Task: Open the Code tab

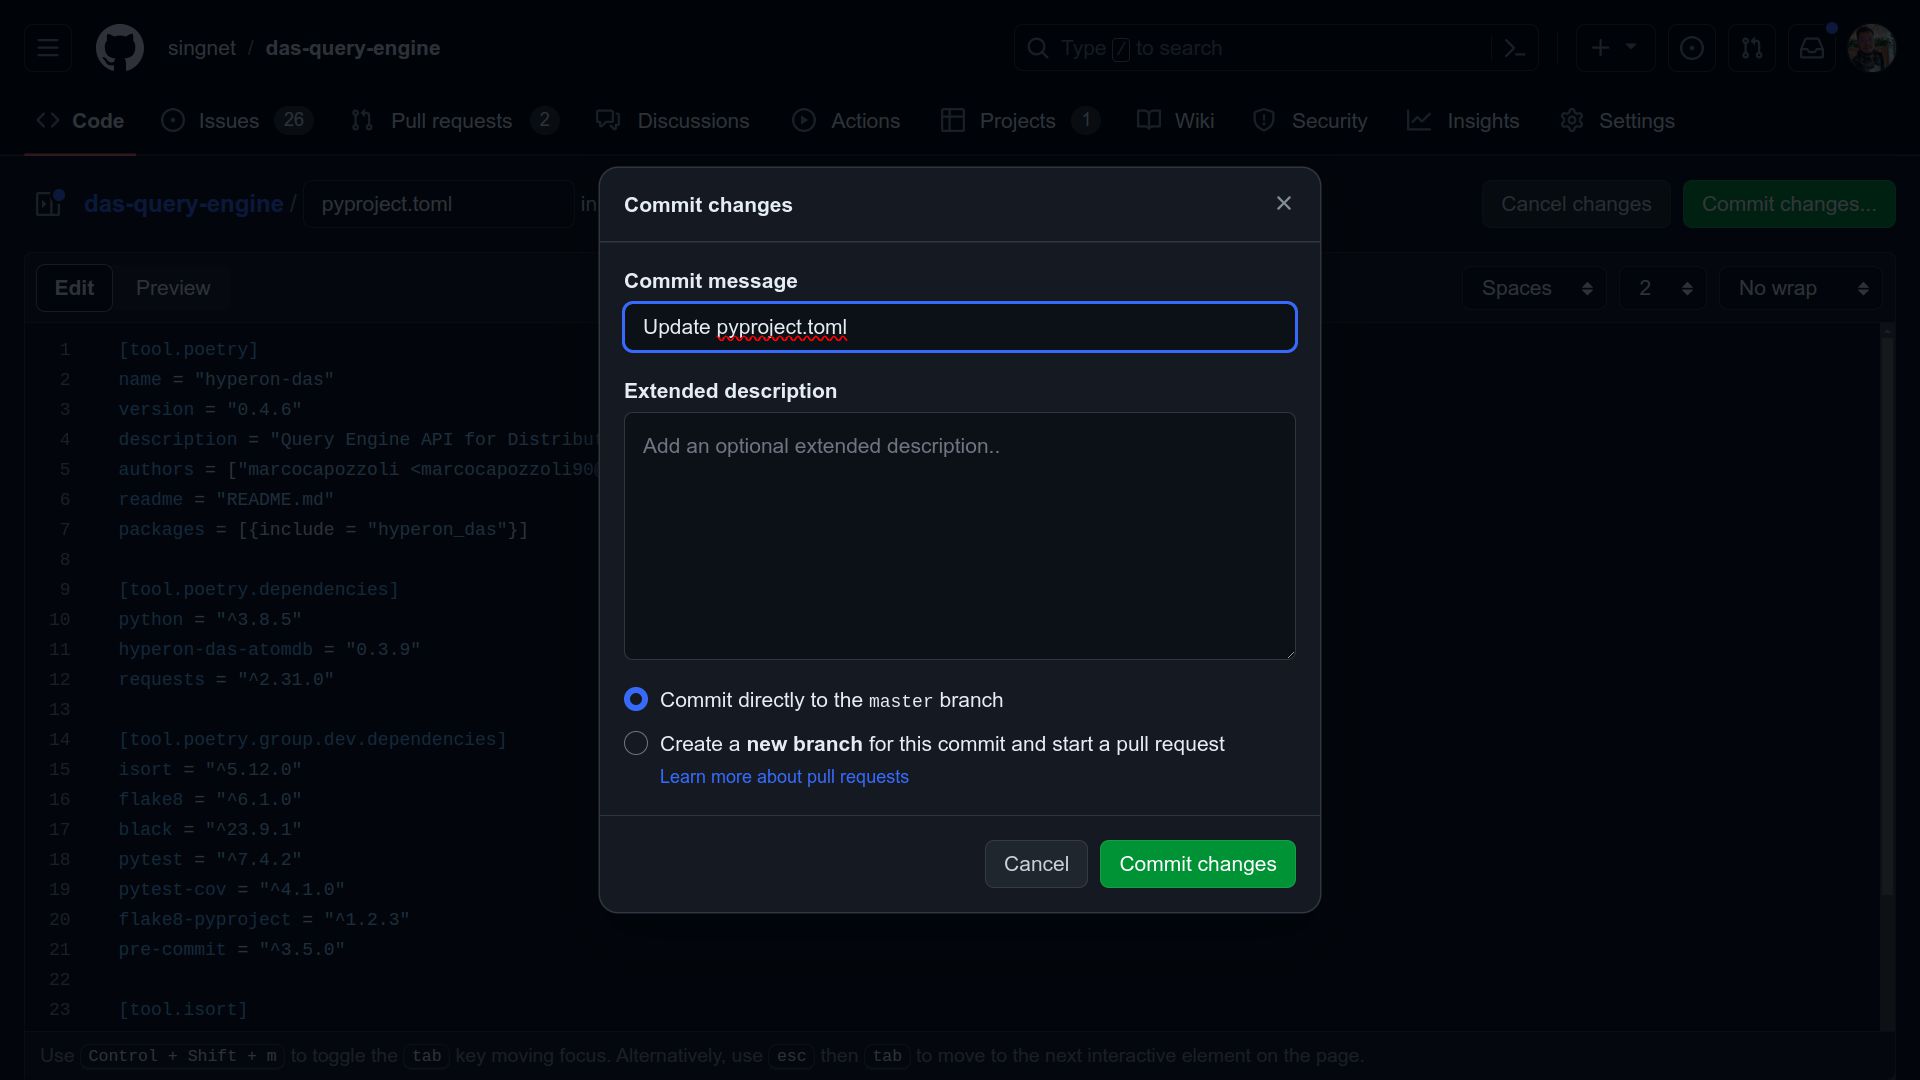Action: coord(80,121)
